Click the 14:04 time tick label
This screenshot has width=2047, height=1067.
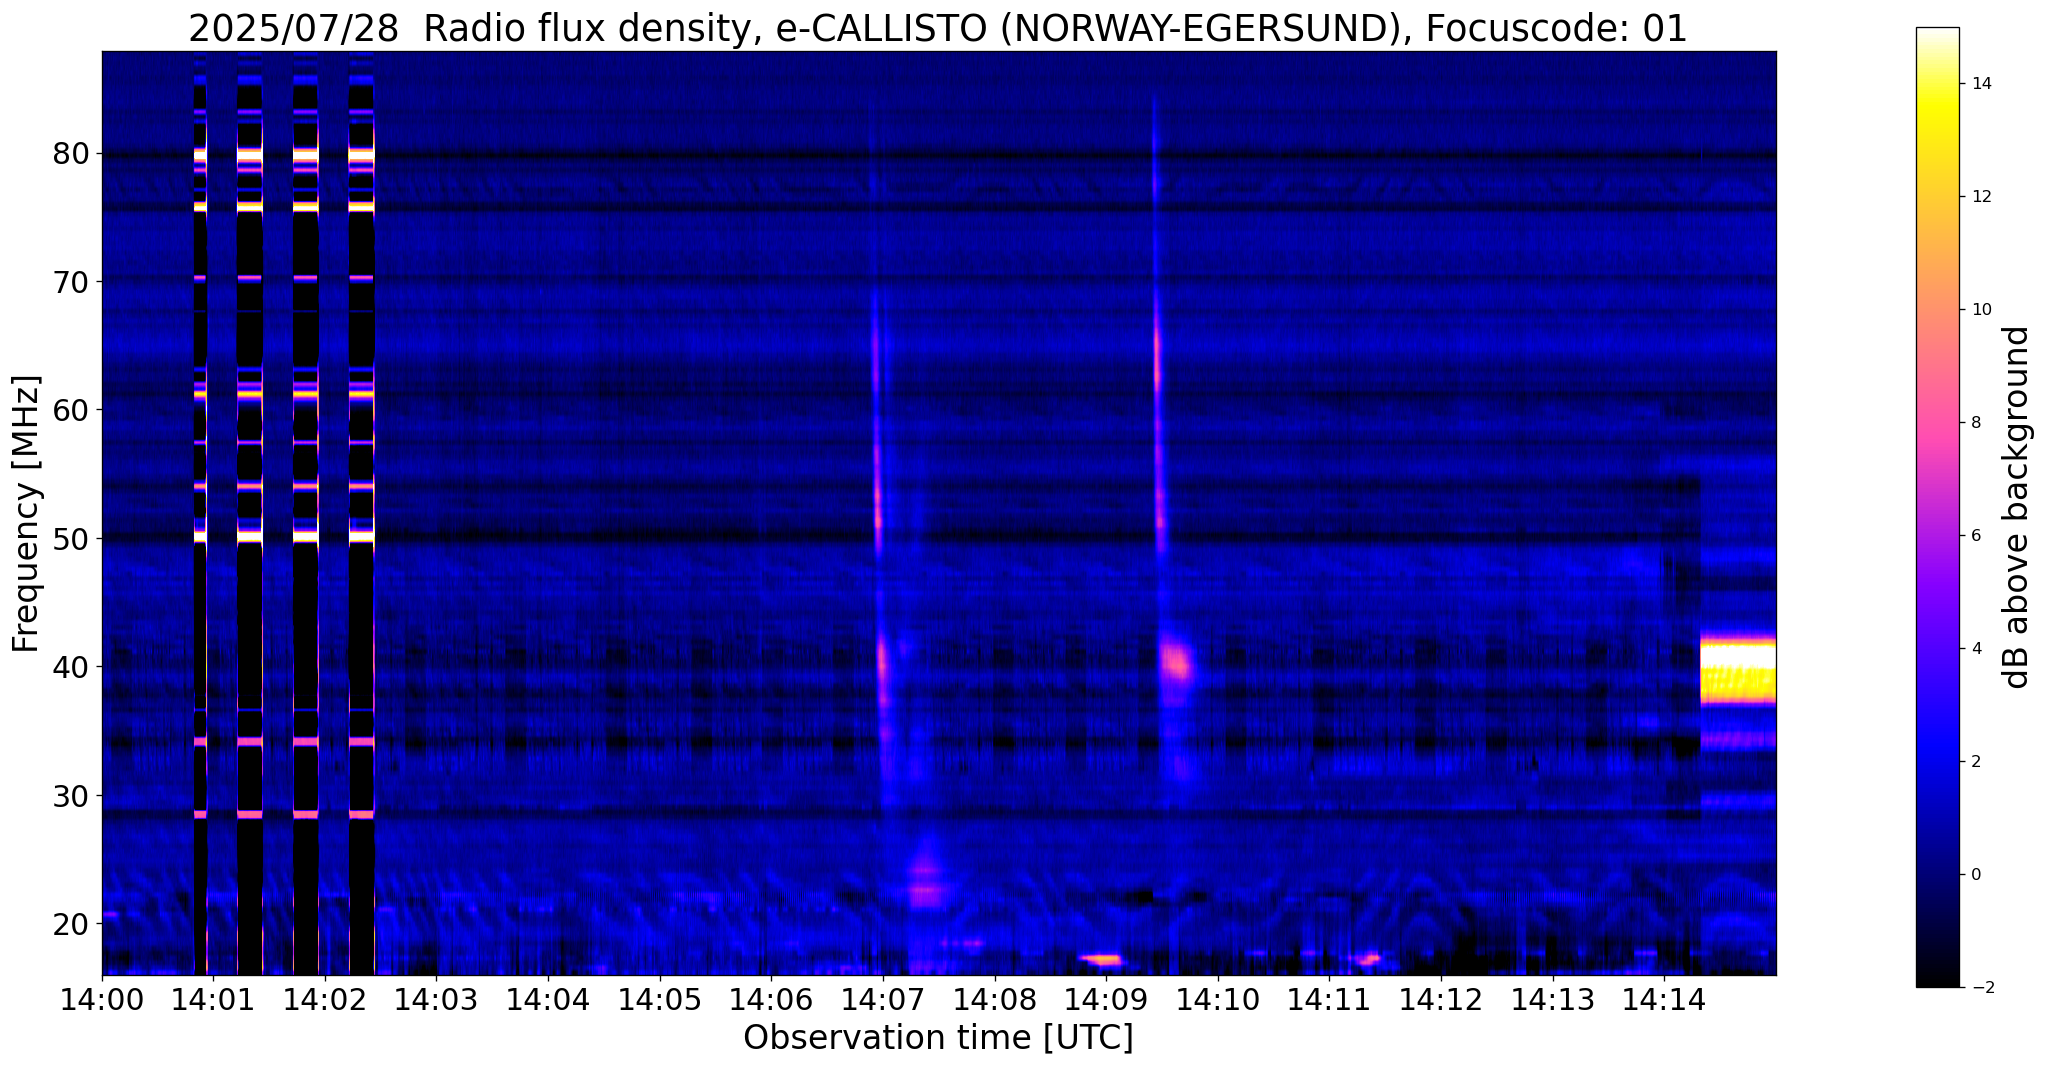click(x=548, y=999)
